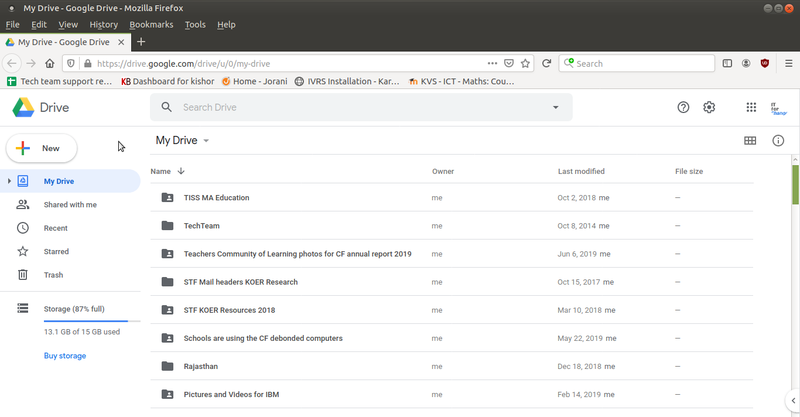Screen dimensions: 800x417
Task: Open Drive settings gear icon
Action: click(x=709, y=107)
